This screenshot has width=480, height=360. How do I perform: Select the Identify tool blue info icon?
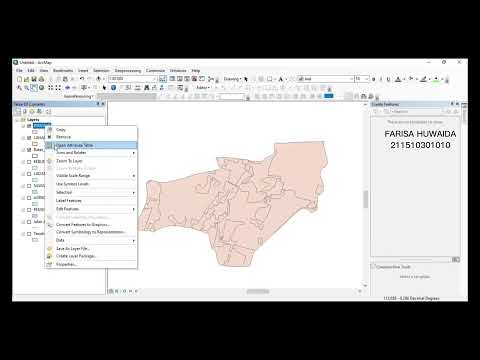click(113, 88)
